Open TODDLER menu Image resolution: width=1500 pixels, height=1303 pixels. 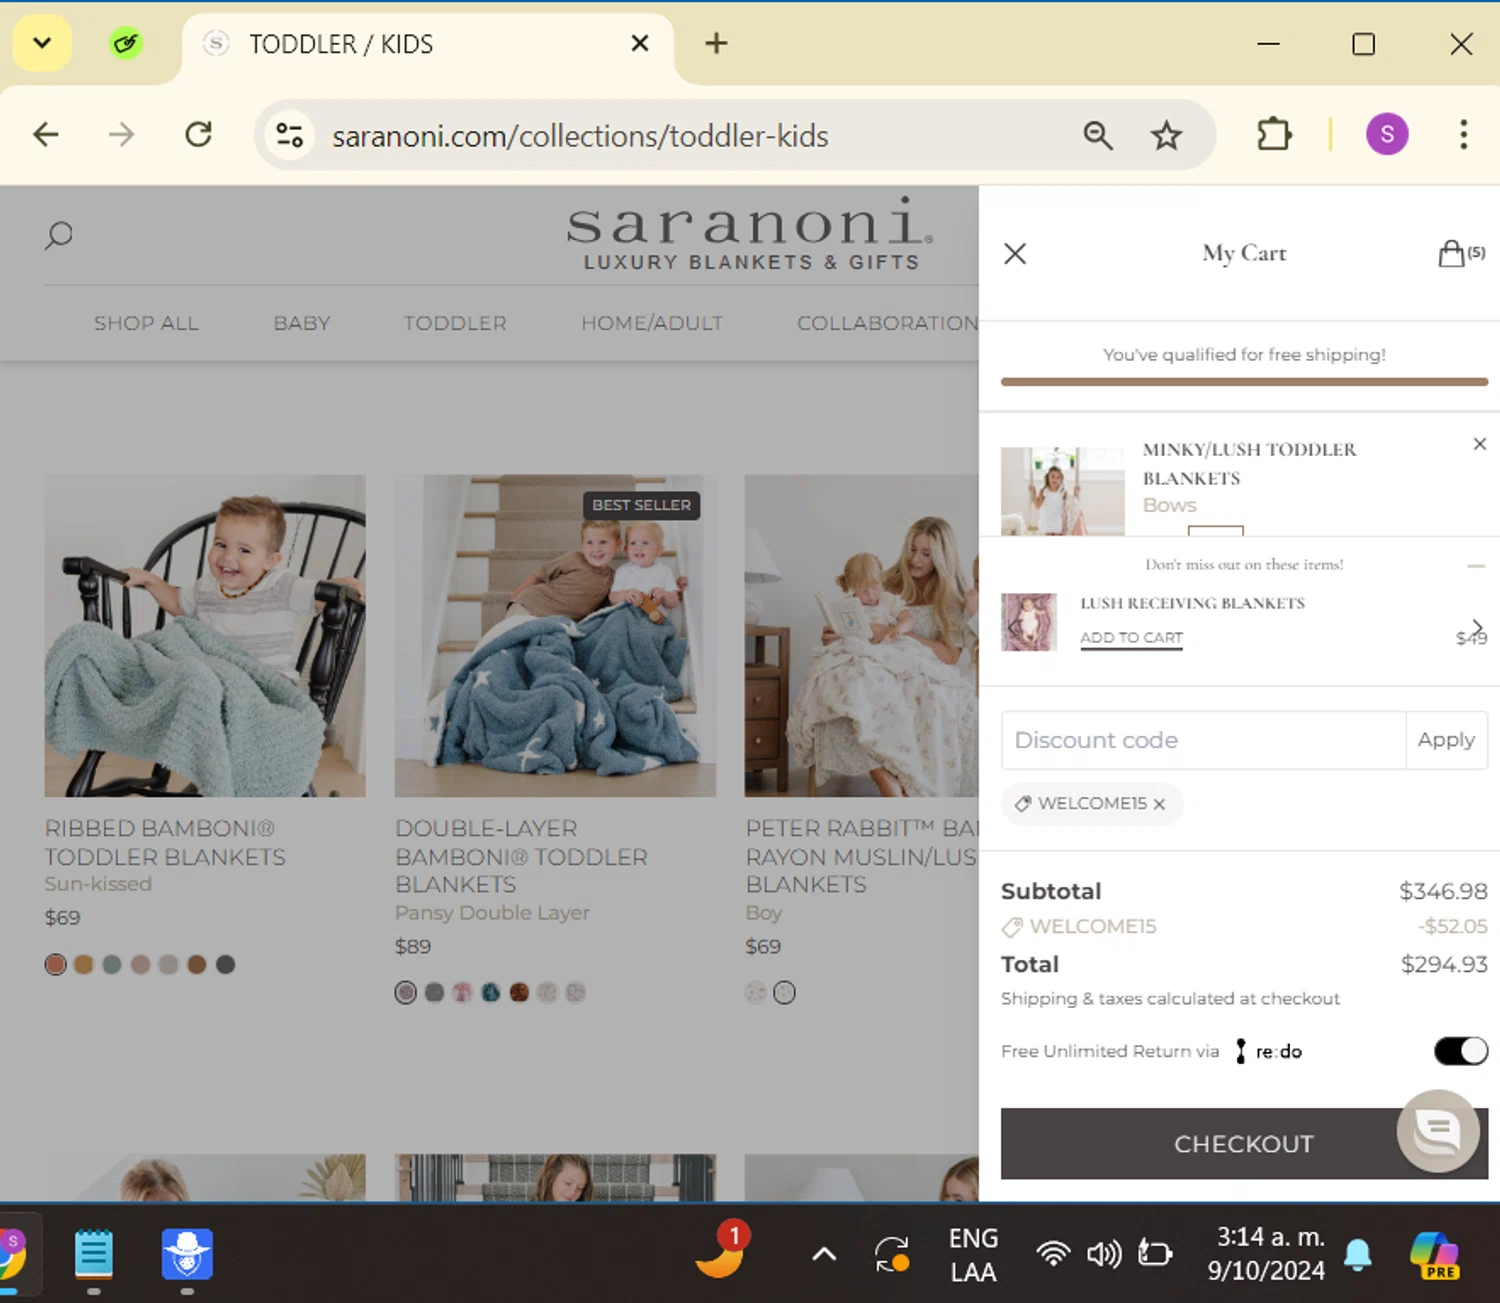click(455, 323)
